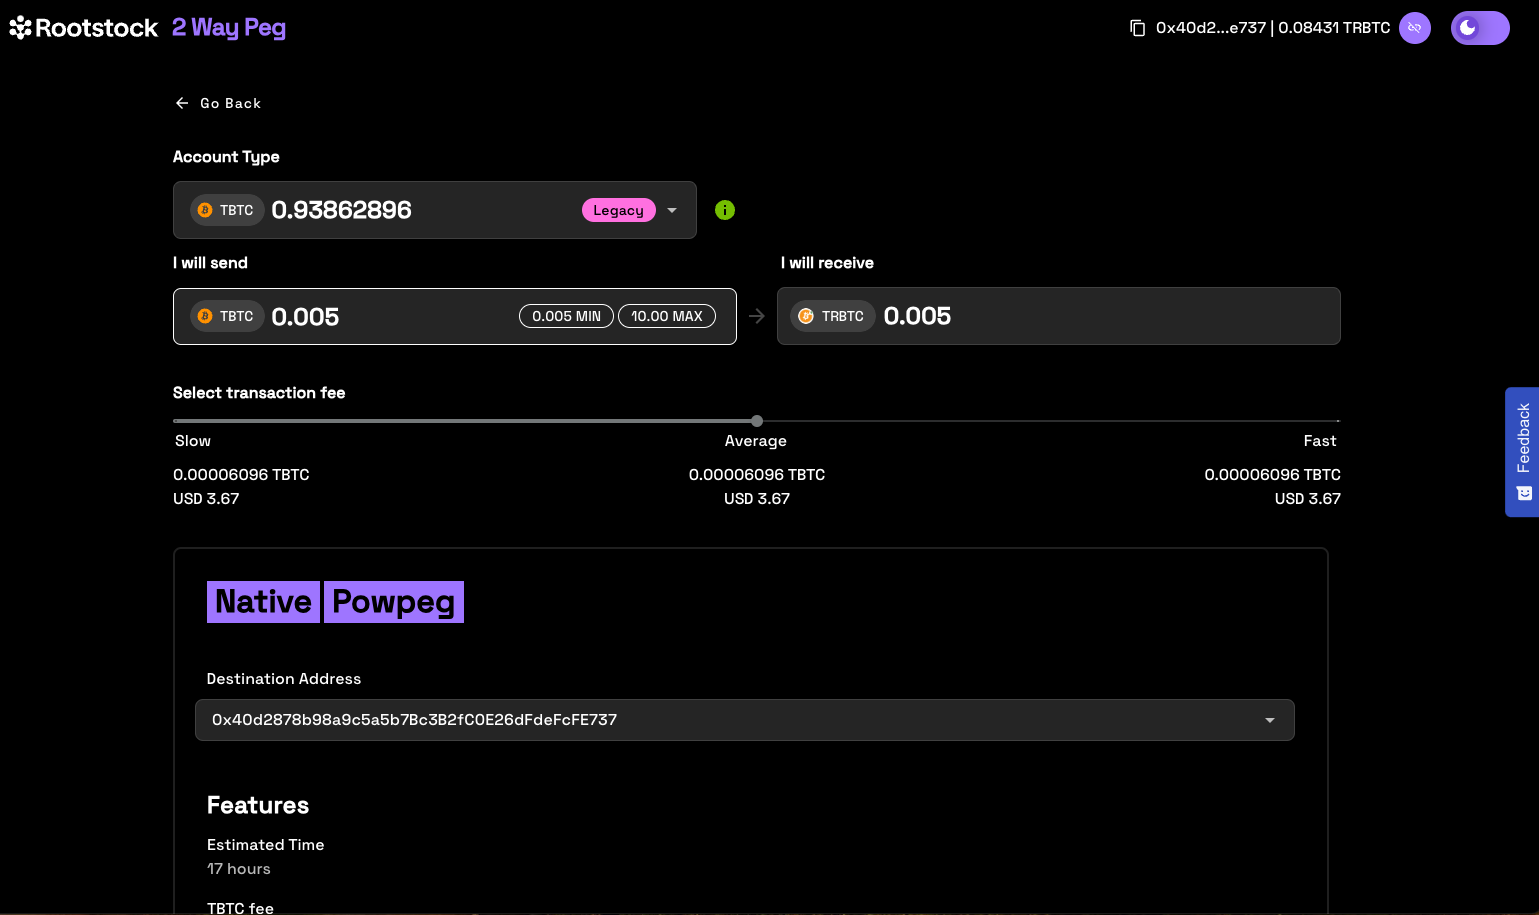
Task: Copy the wallet address with the clipboard icon
Action: click(1137, 28)
